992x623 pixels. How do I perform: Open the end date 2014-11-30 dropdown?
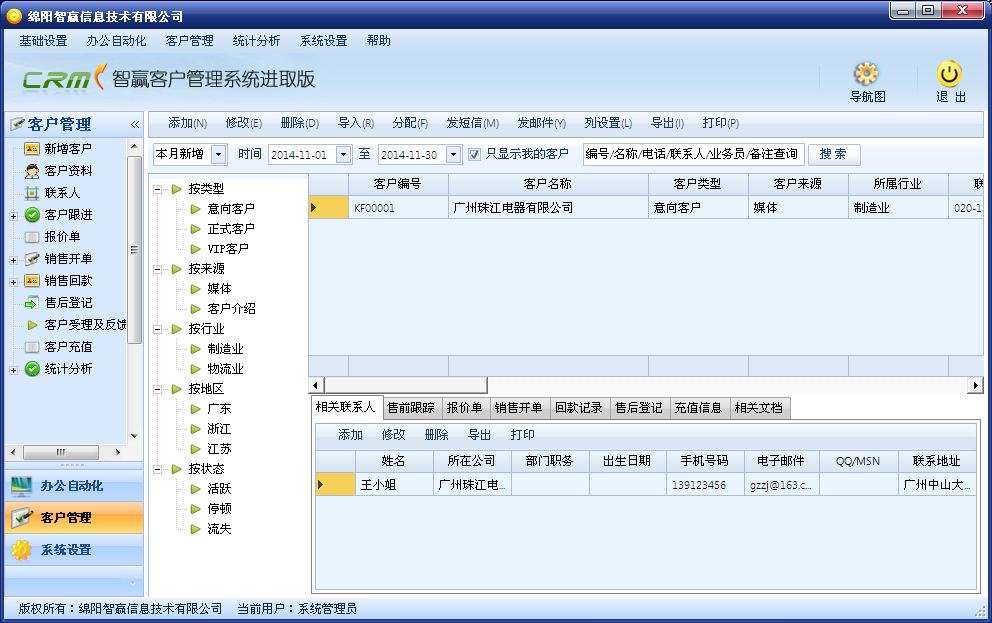coord(454,154)
